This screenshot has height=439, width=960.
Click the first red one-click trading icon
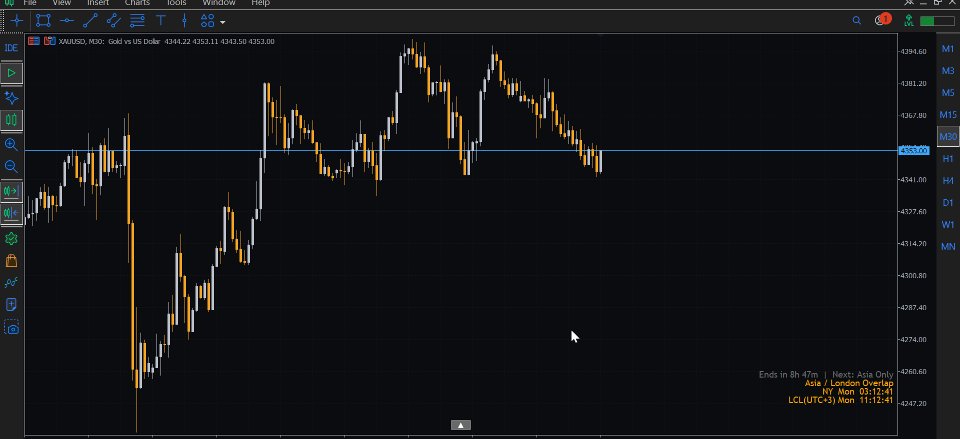click(x=34, y=41)
